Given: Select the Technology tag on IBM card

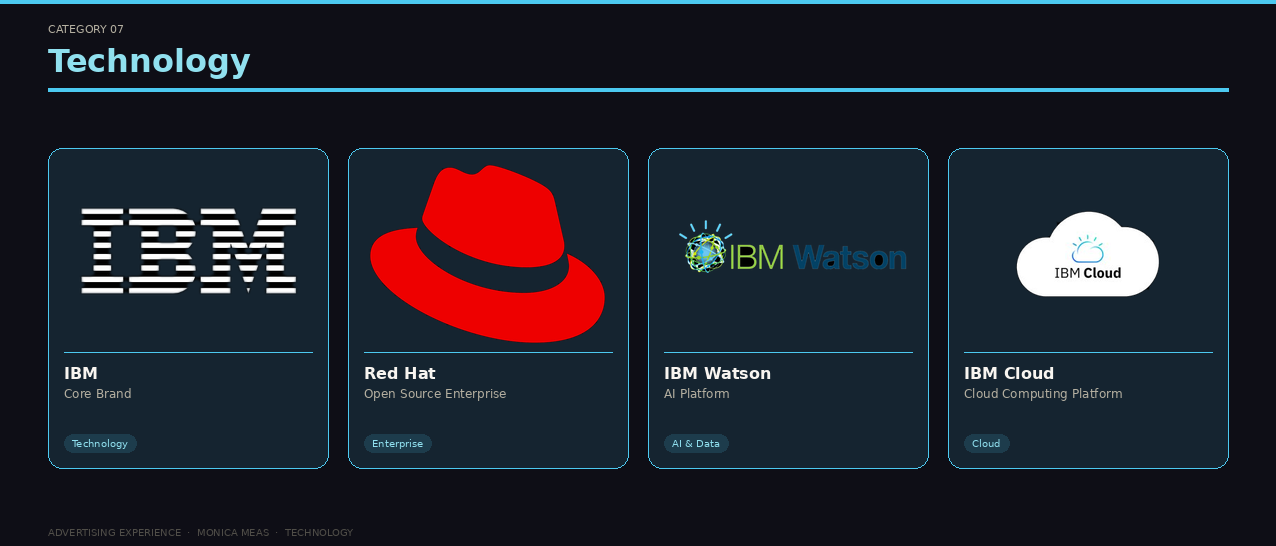Looking at the screenshot, I should (x=100, y=443).
